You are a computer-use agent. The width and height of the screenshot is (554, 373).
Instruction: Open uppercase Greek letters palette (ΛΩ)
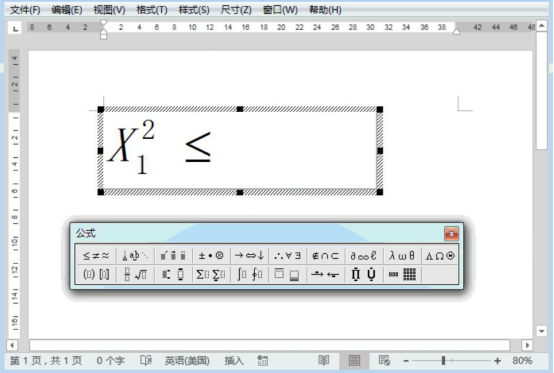440,255
